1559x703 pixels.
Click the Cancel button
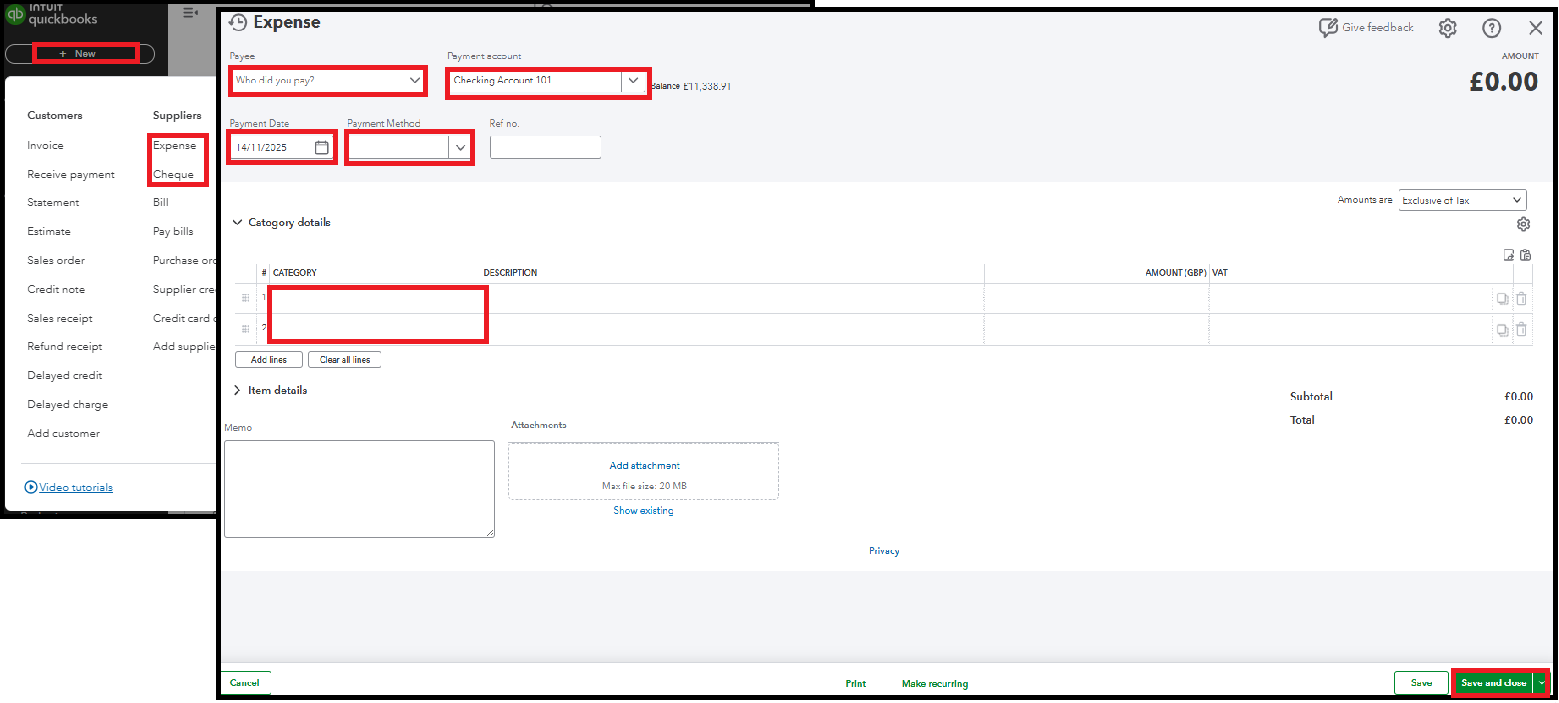pos(245,683)
